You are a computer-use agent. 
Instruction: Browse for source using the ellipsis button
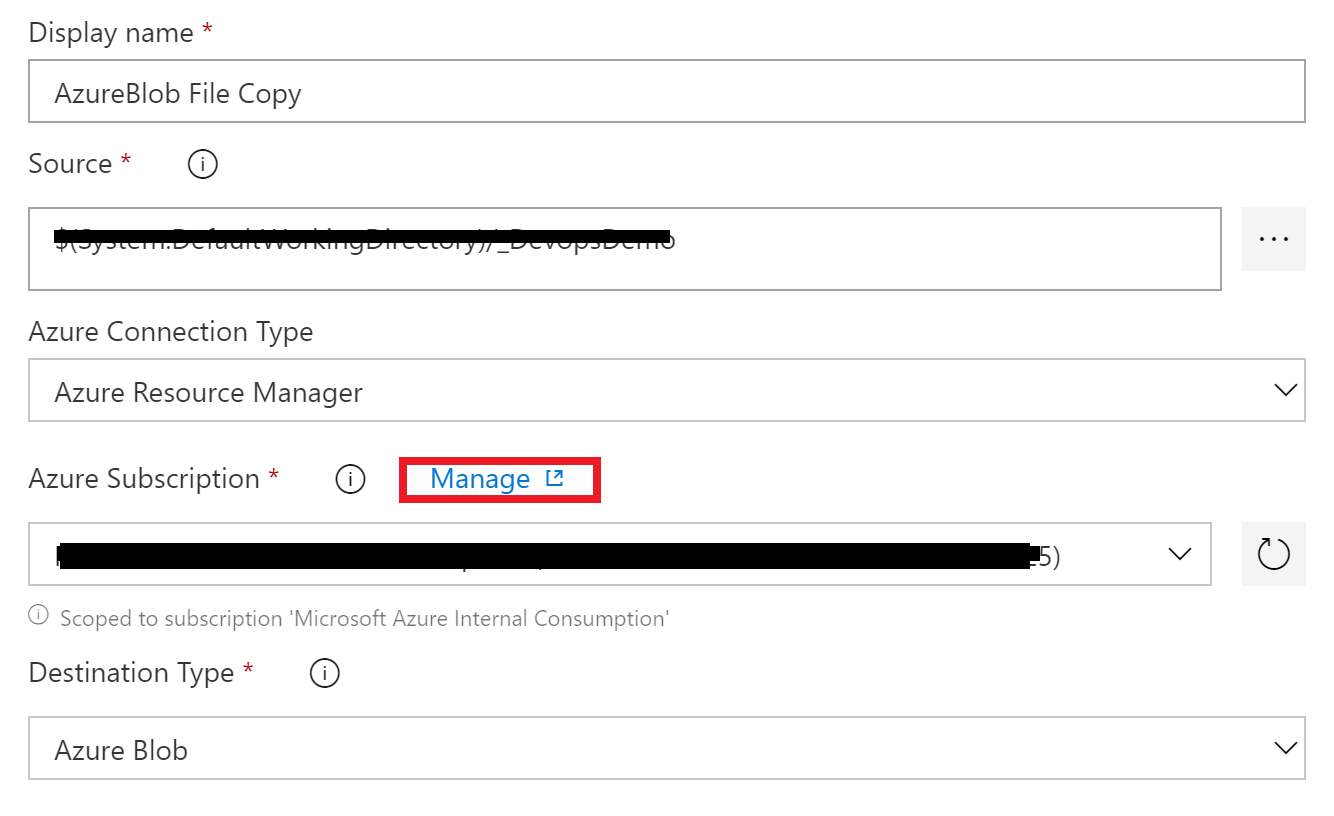[1273, 239]
